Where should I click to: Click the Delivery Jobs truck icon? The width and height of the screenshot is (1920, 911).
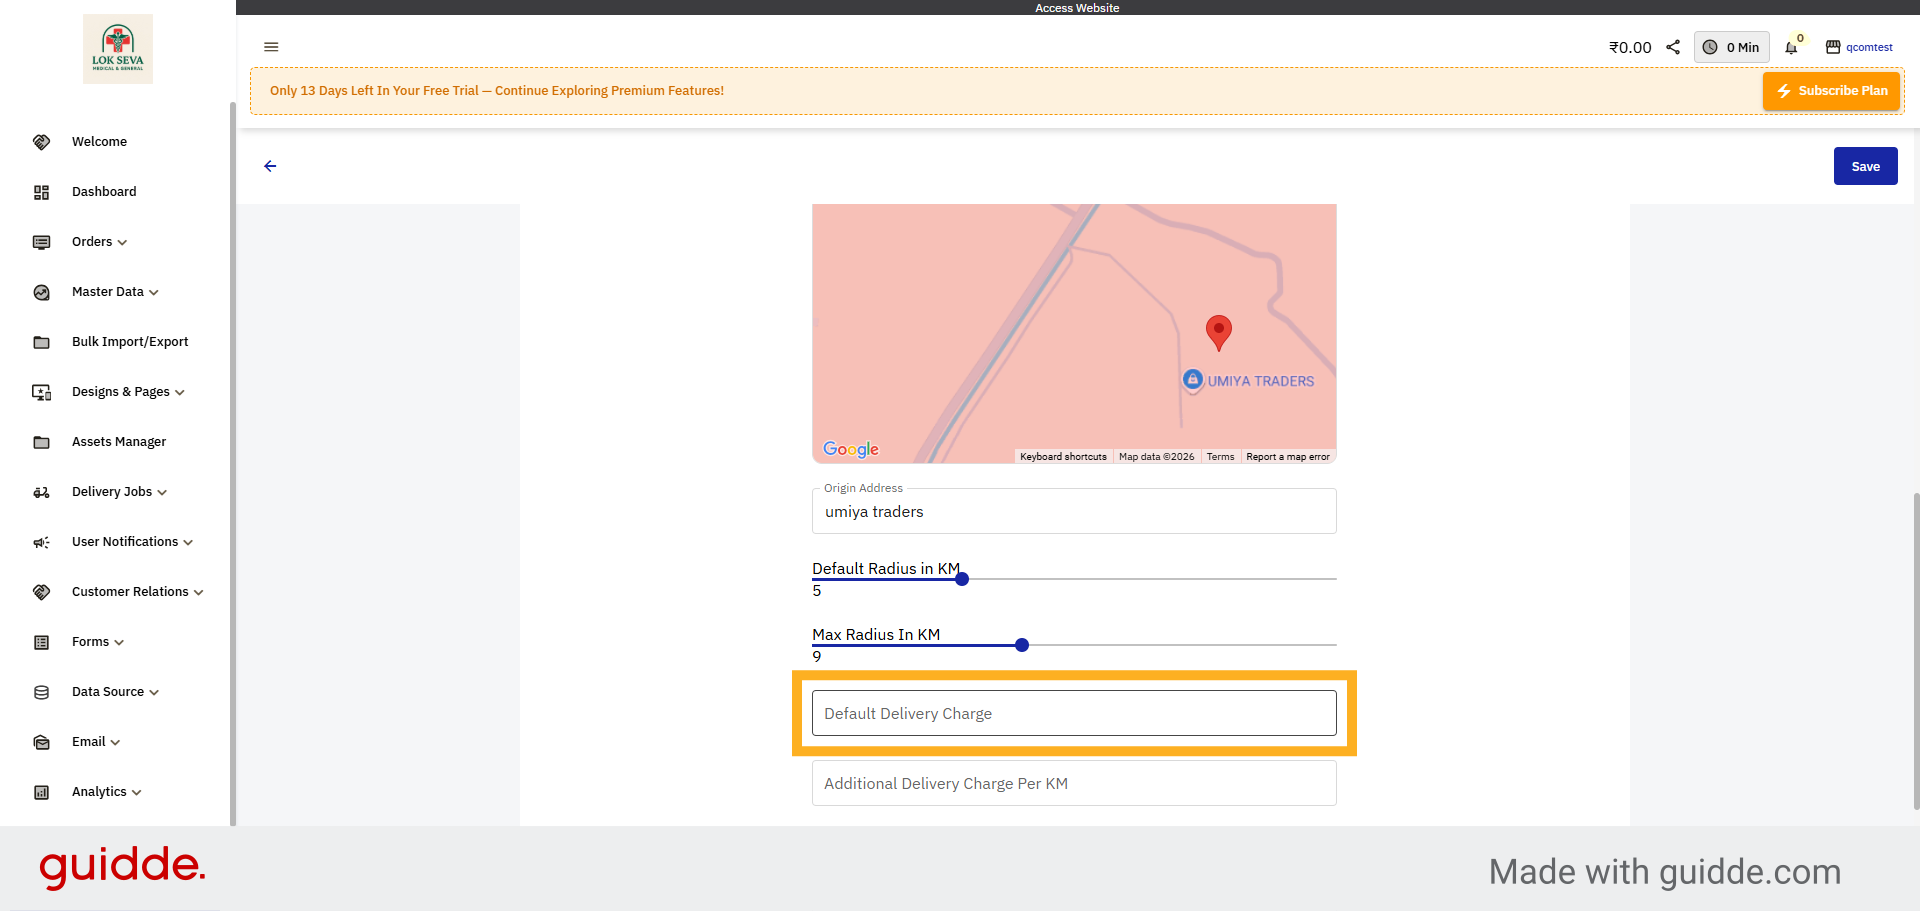tap(41, 492)
